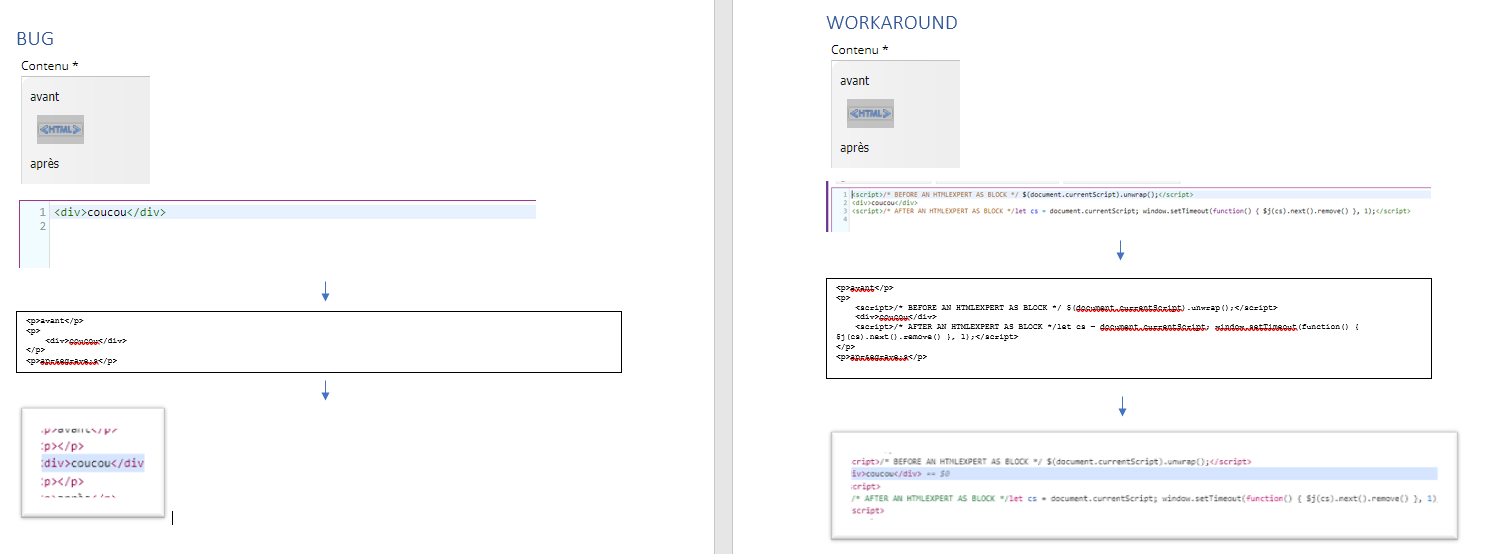
Task: Click line 3 AFTER script in WORKAROUND editor
Action: [x=1100, y=211]
